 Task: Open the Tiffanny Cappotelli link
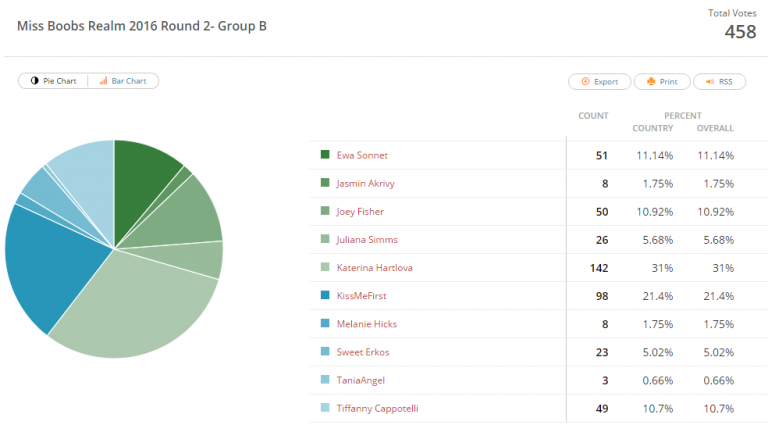378,408
